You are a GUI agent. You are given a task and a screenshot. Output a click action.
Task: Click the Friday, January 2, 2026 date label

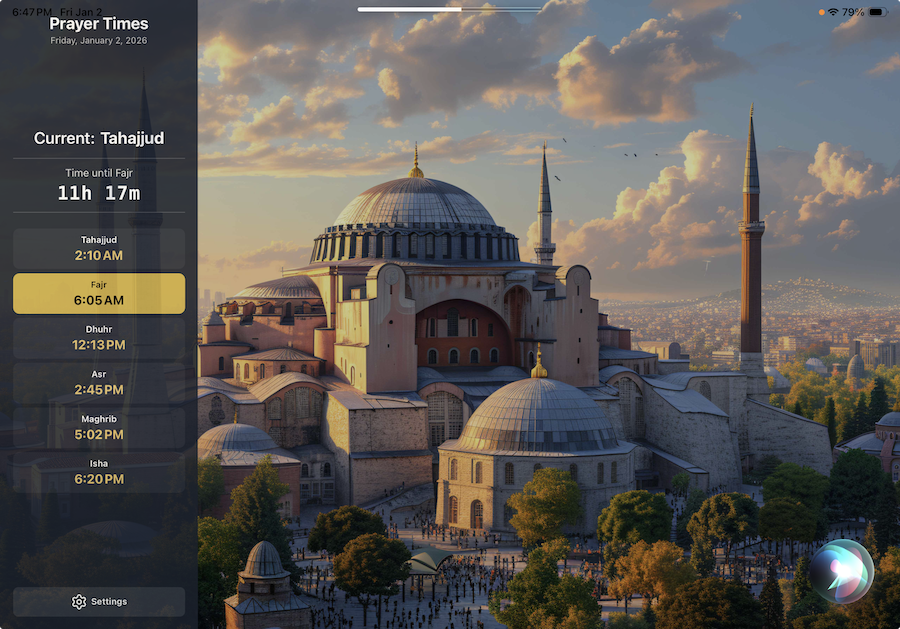(x=98, y=40)
